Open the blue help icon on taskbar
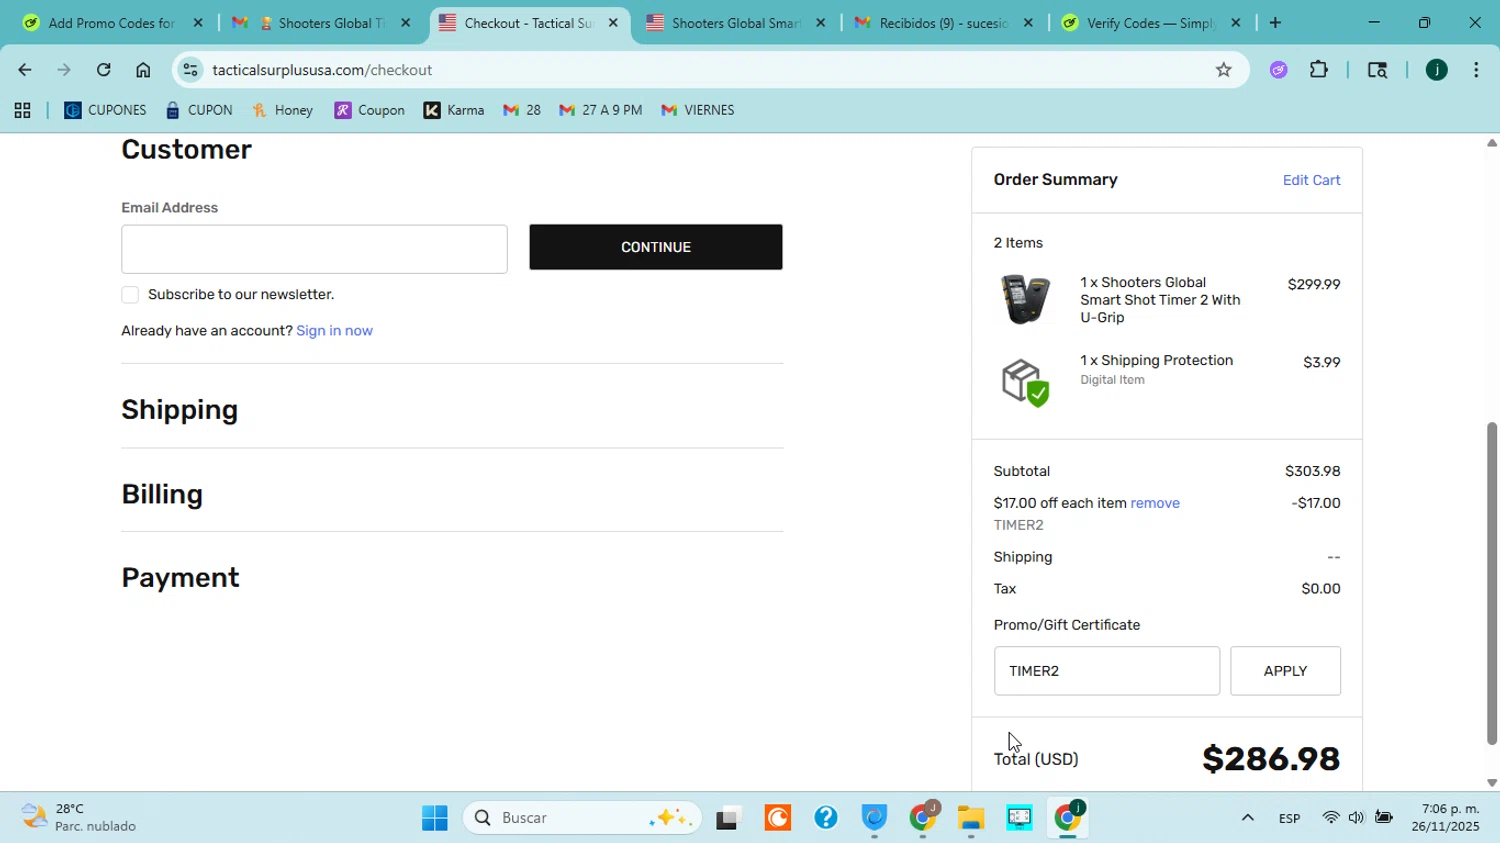Screen dimensions: 1500x843 click(x=826, y=818)
